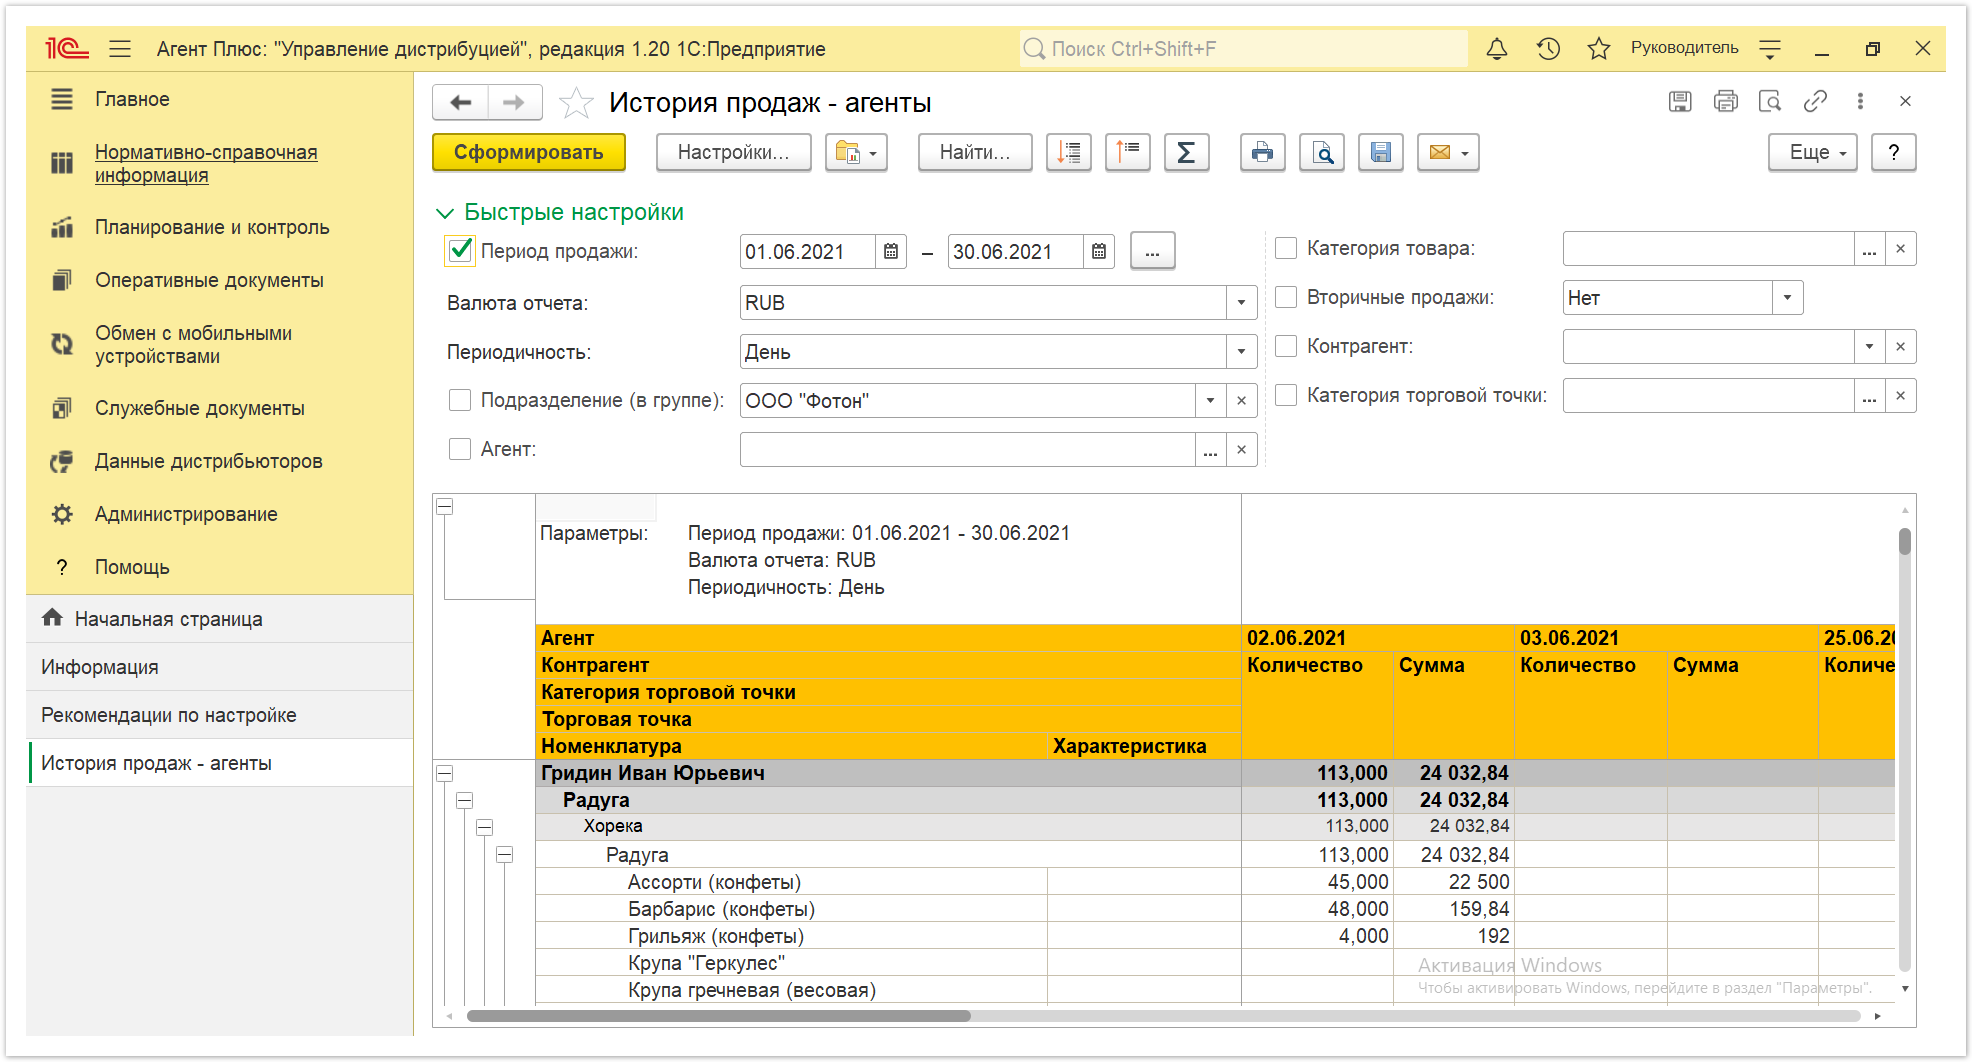Image resolution: width=1972 pixels, height=1062 pixels.
Task: Uncheck Период продажи checkbox
Action: [x=460, y=251]
